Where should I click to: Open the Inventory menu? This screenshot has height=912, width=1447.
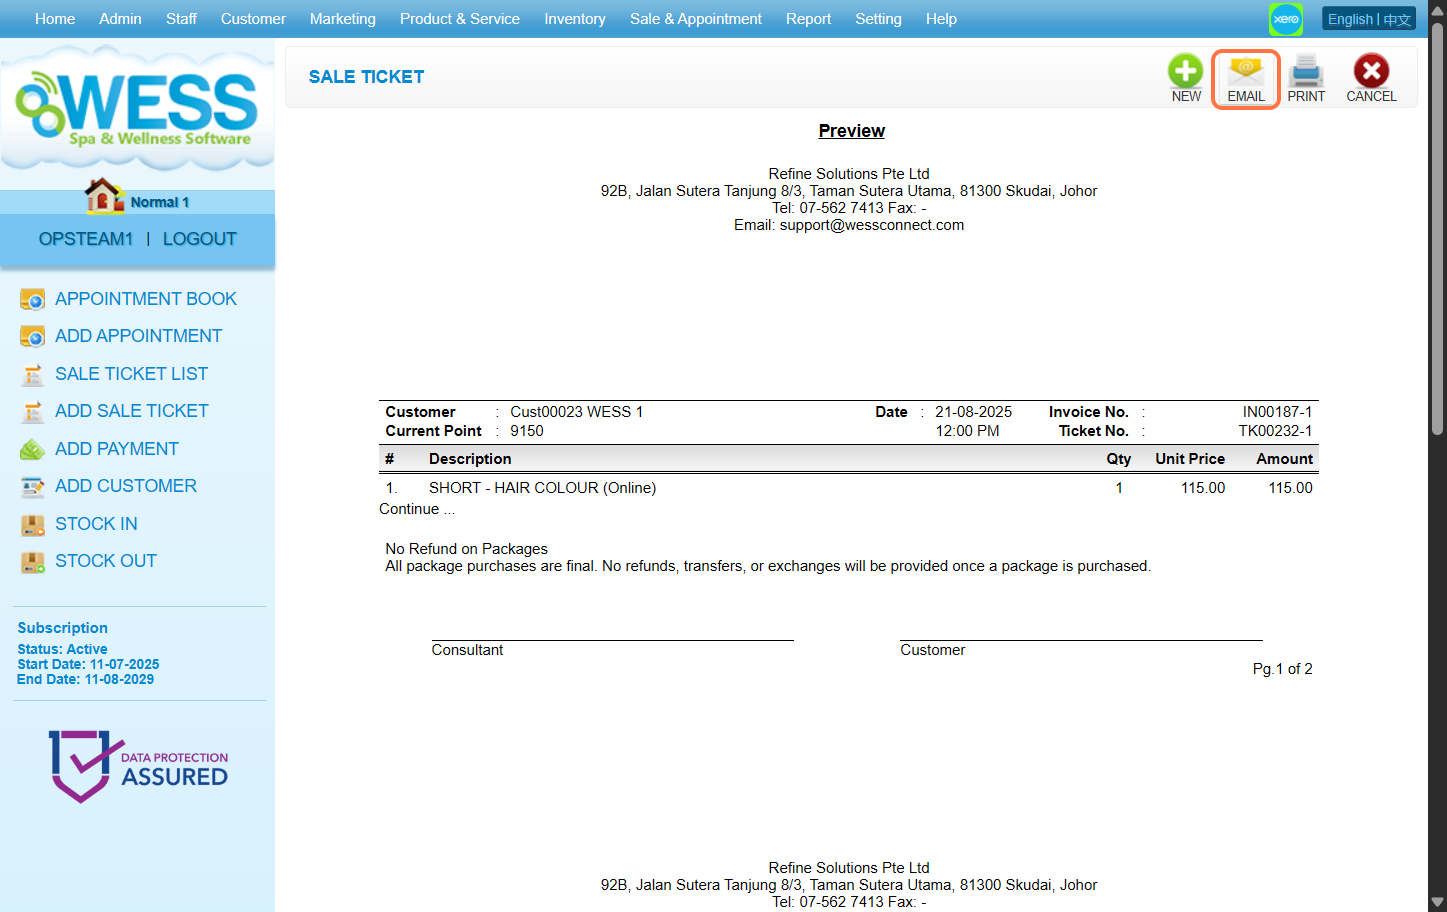coord(574,19)
